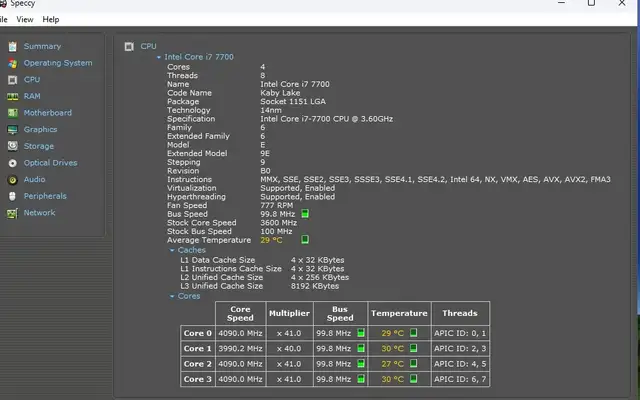Click Core 2 temperature green indicator
Viewport: 640px width, 400px height.
[x=413, y=363]
